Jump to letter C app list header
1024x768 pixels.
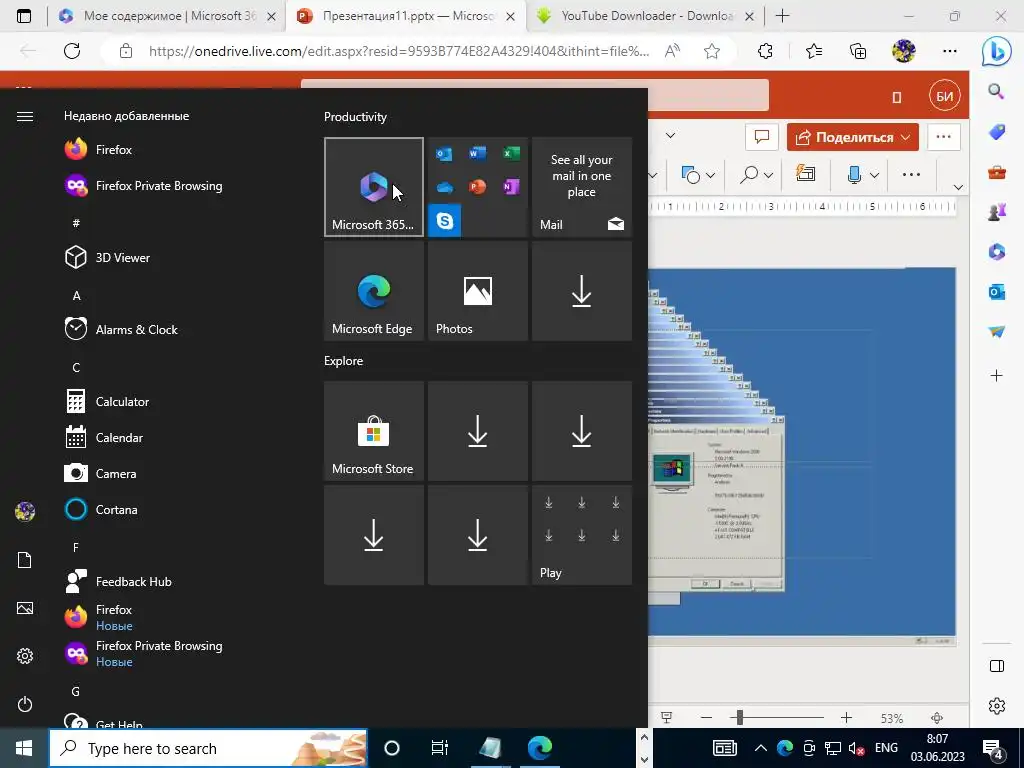76,367
